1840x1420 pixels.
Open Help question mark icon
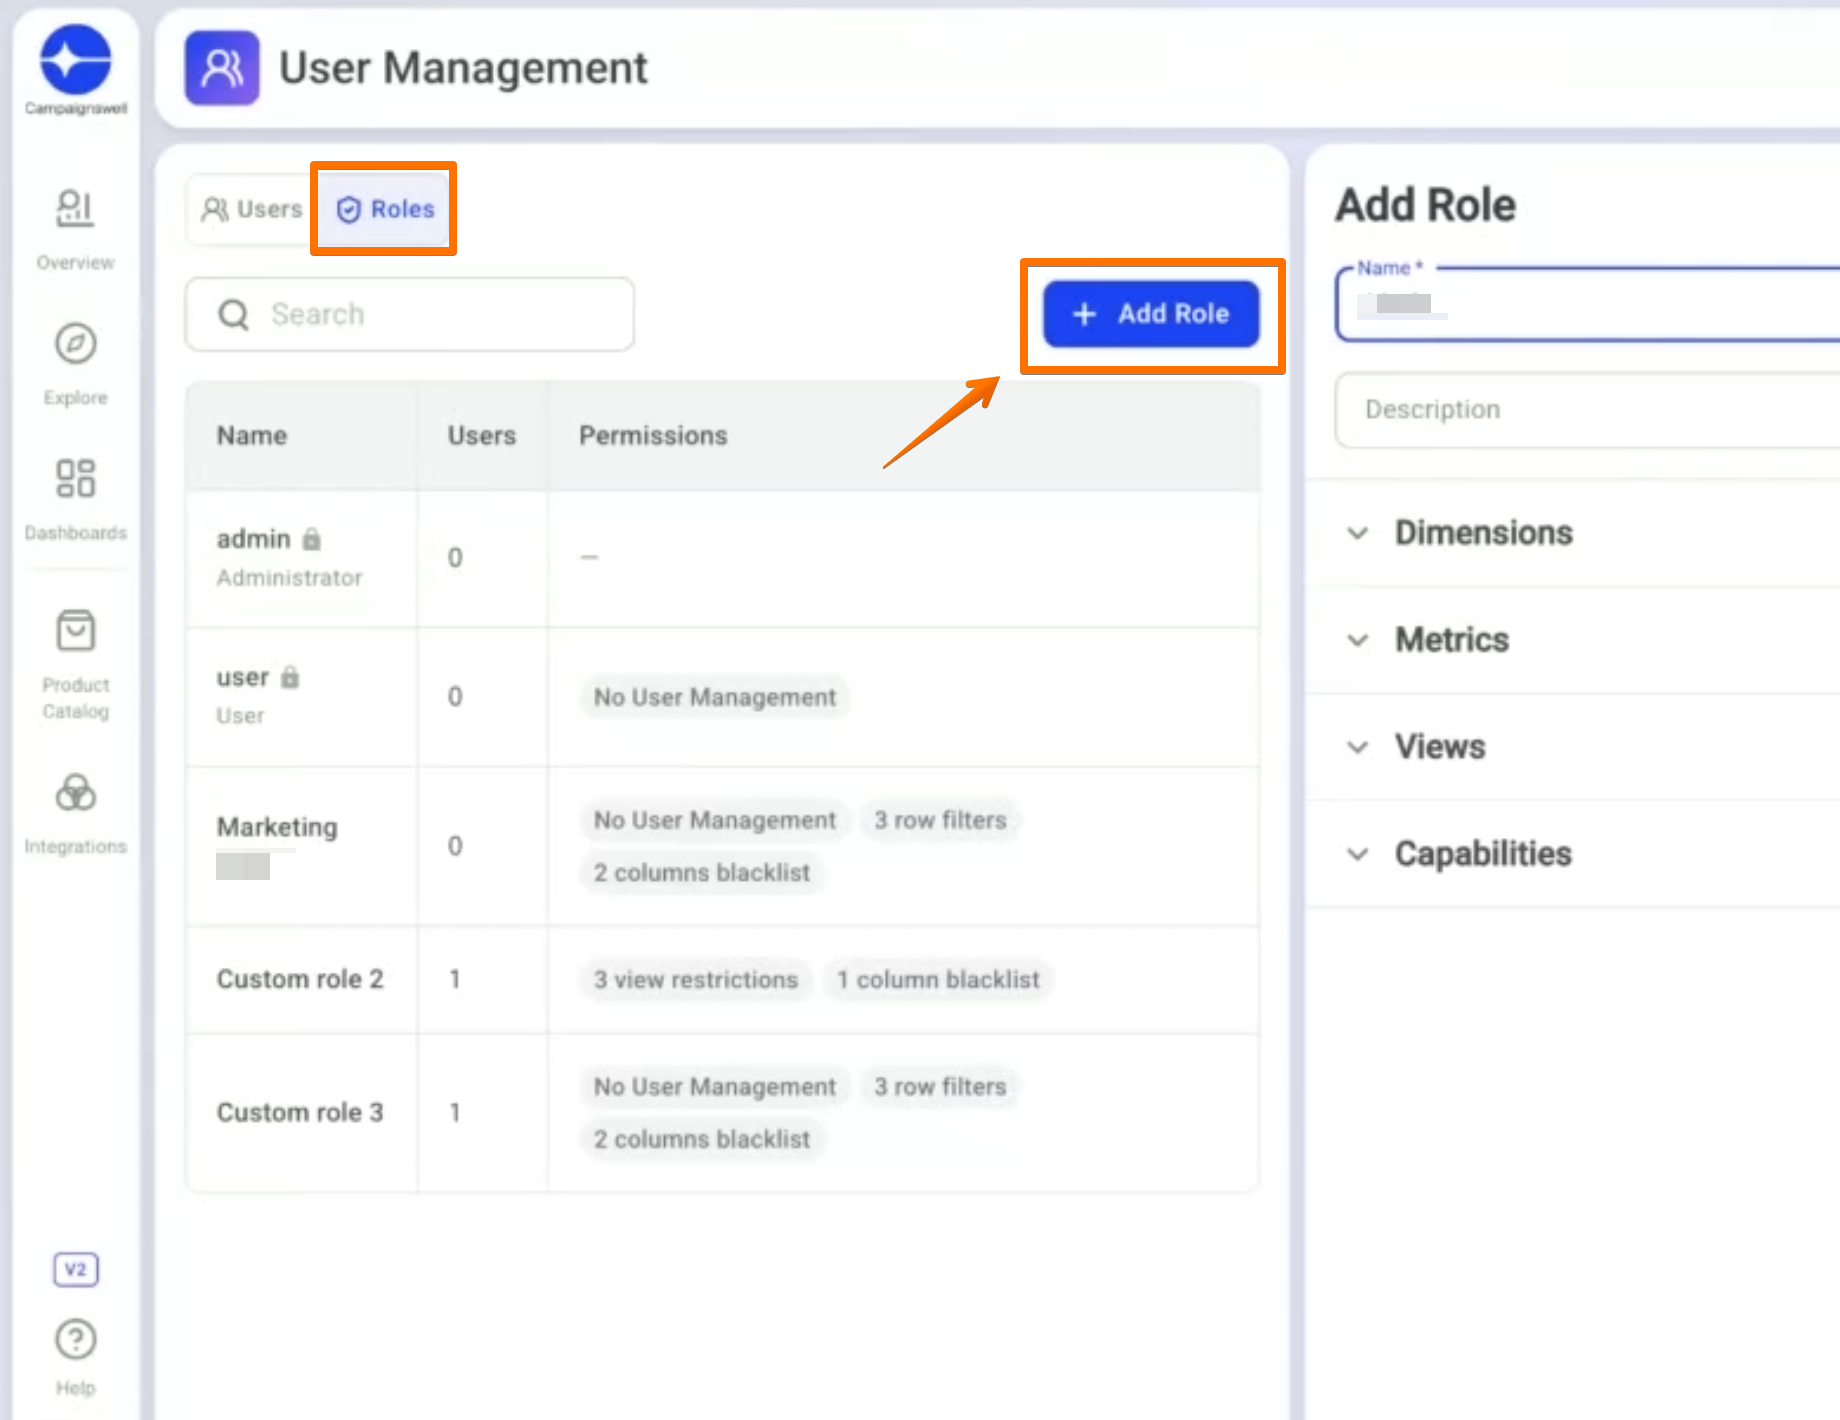coord(75,1340)
